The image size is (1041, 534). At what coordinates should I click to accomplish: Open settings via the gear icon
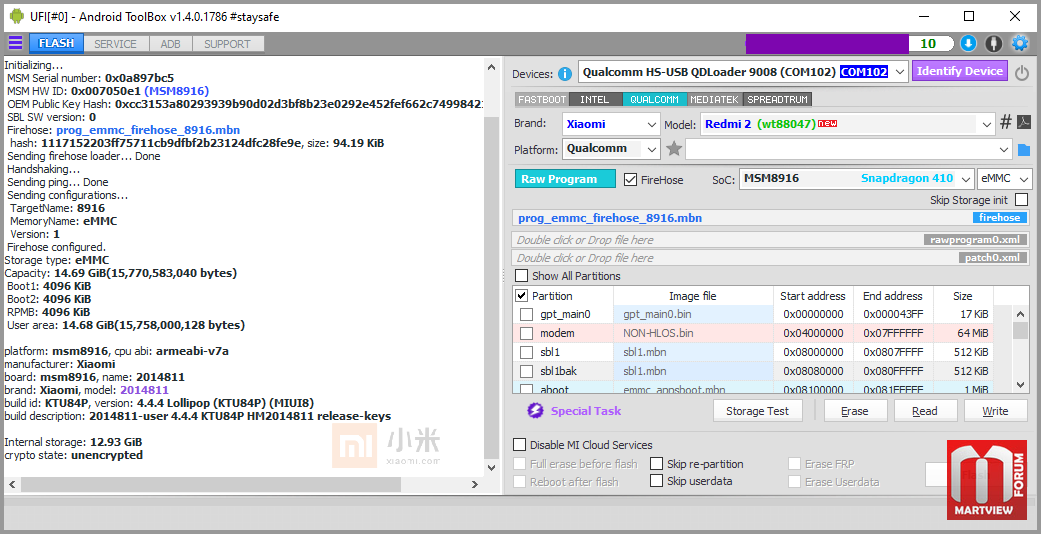(1020, 43)
